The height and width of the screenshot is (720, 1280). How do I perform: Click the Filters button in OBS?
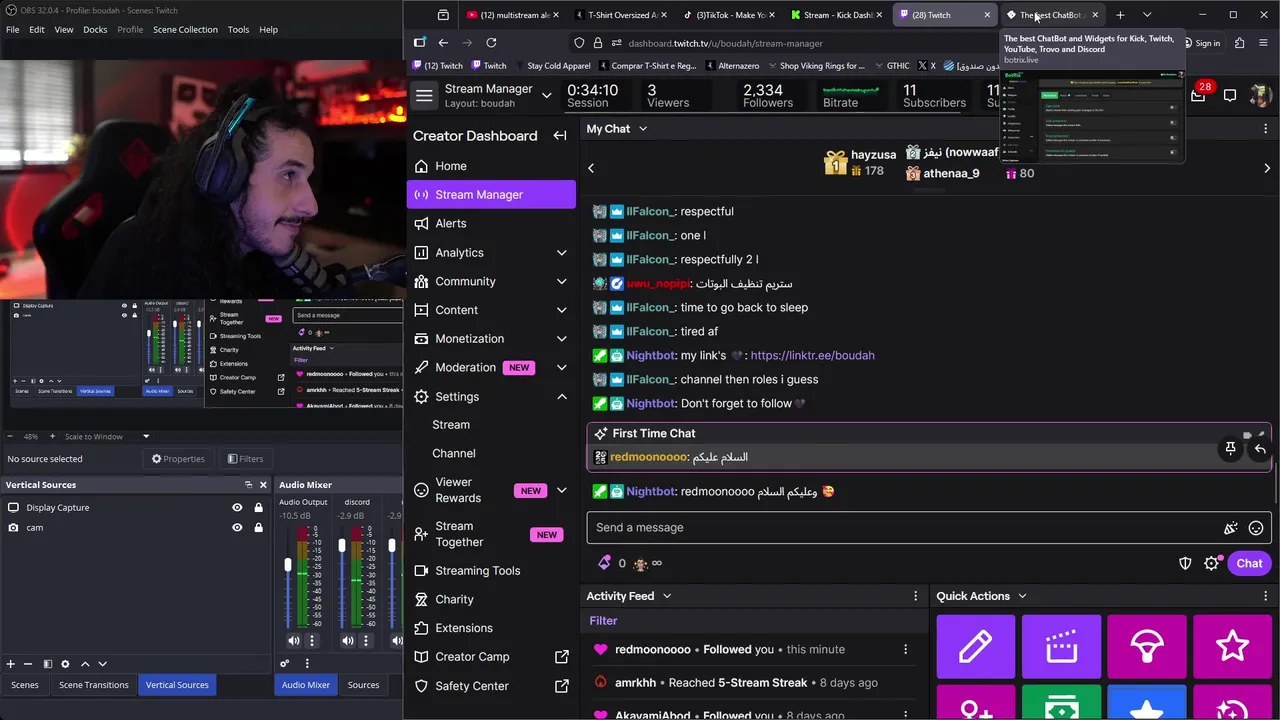[x=245, y=459]
